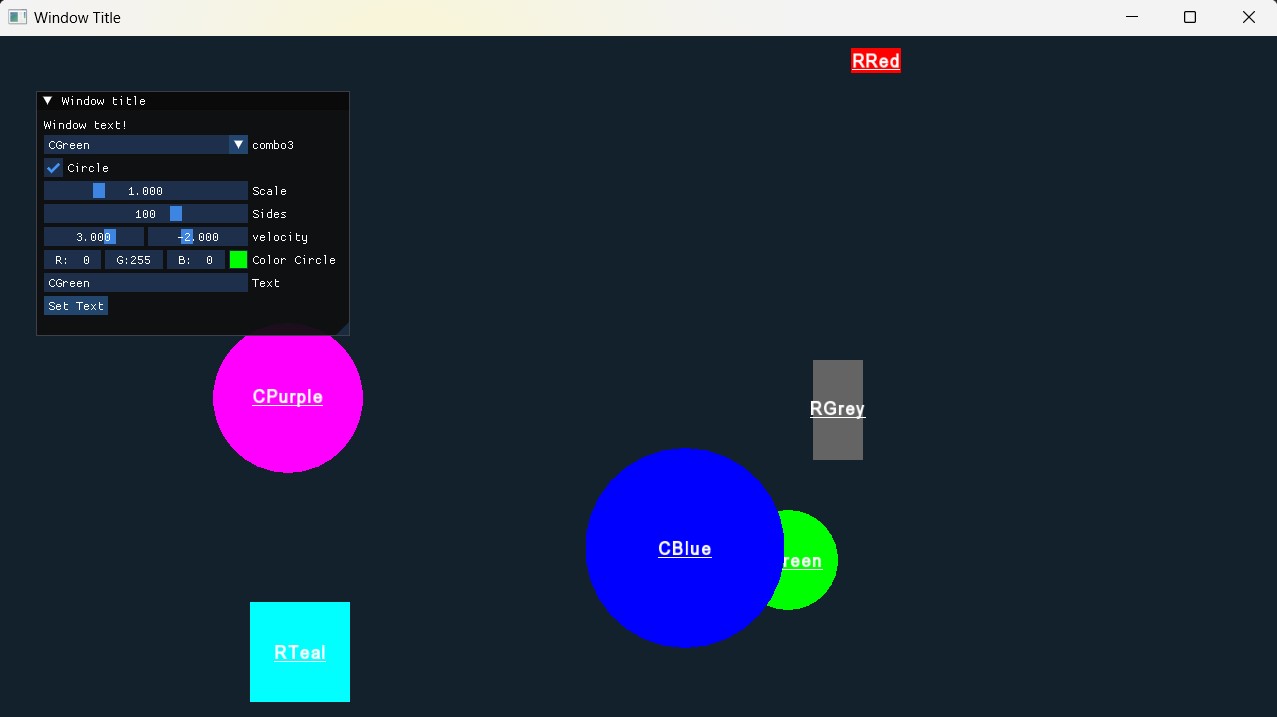Open the combo3 dropdown arrow

pos(238,145)
